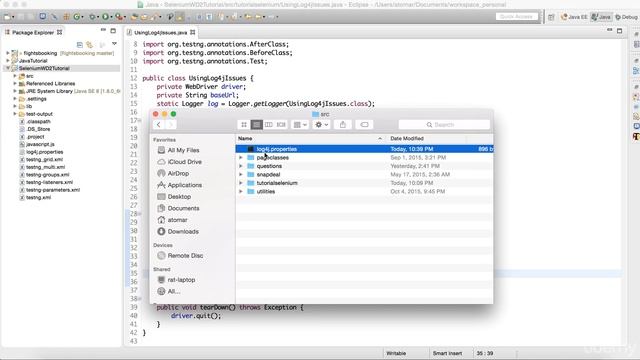Click Smart Insert in Eclipse status bar

tap(447, 353)
